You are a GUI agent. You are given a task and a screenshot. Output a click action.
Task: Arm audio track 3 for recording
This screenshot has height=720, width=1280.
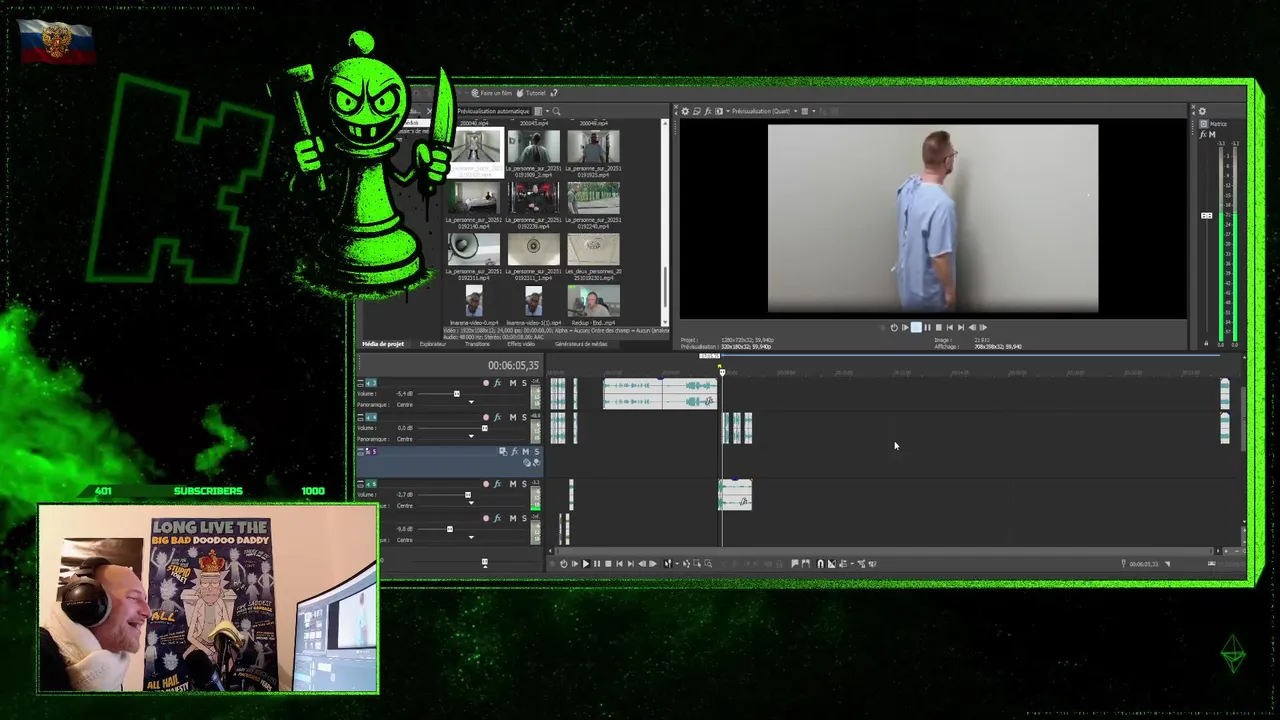point(486,383)
